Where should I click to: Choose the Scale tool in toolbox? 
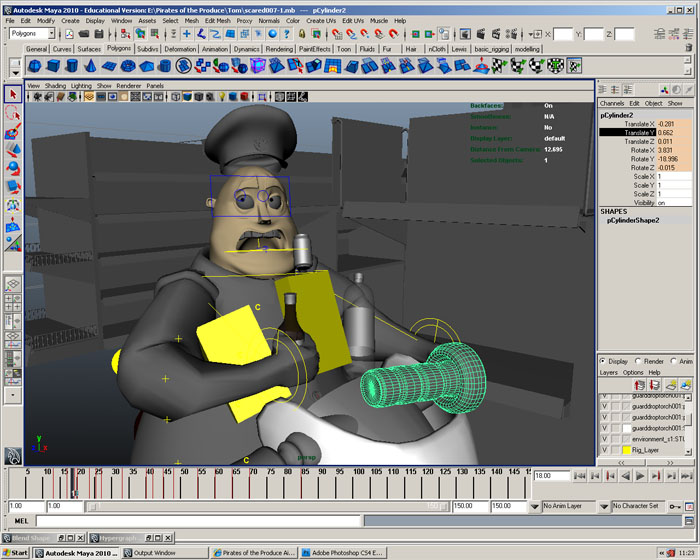(x=13, y=187)
